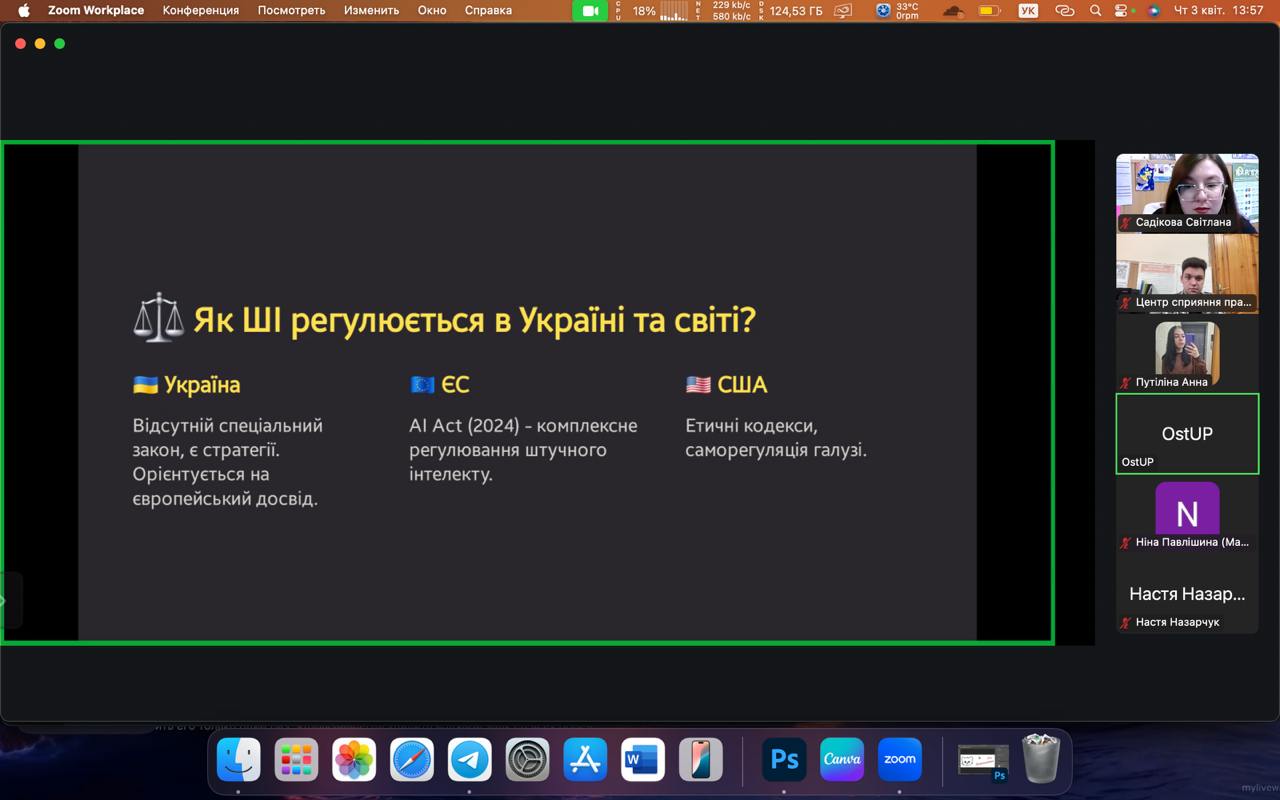Image resolution: width=1280 pixels, height=800 pixels.
Task: Expand the date and time menu
Action: coord(1218,11)
